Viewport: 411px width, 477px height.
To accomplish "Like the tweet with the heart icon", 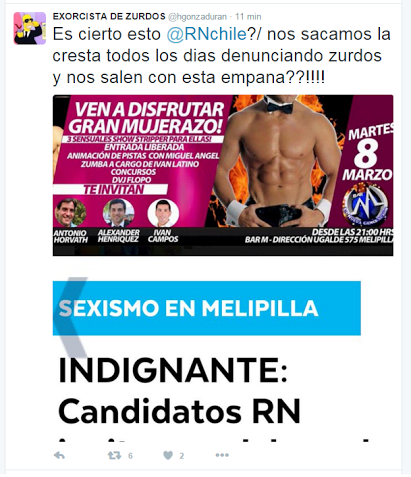I will [x=168, y=455].
